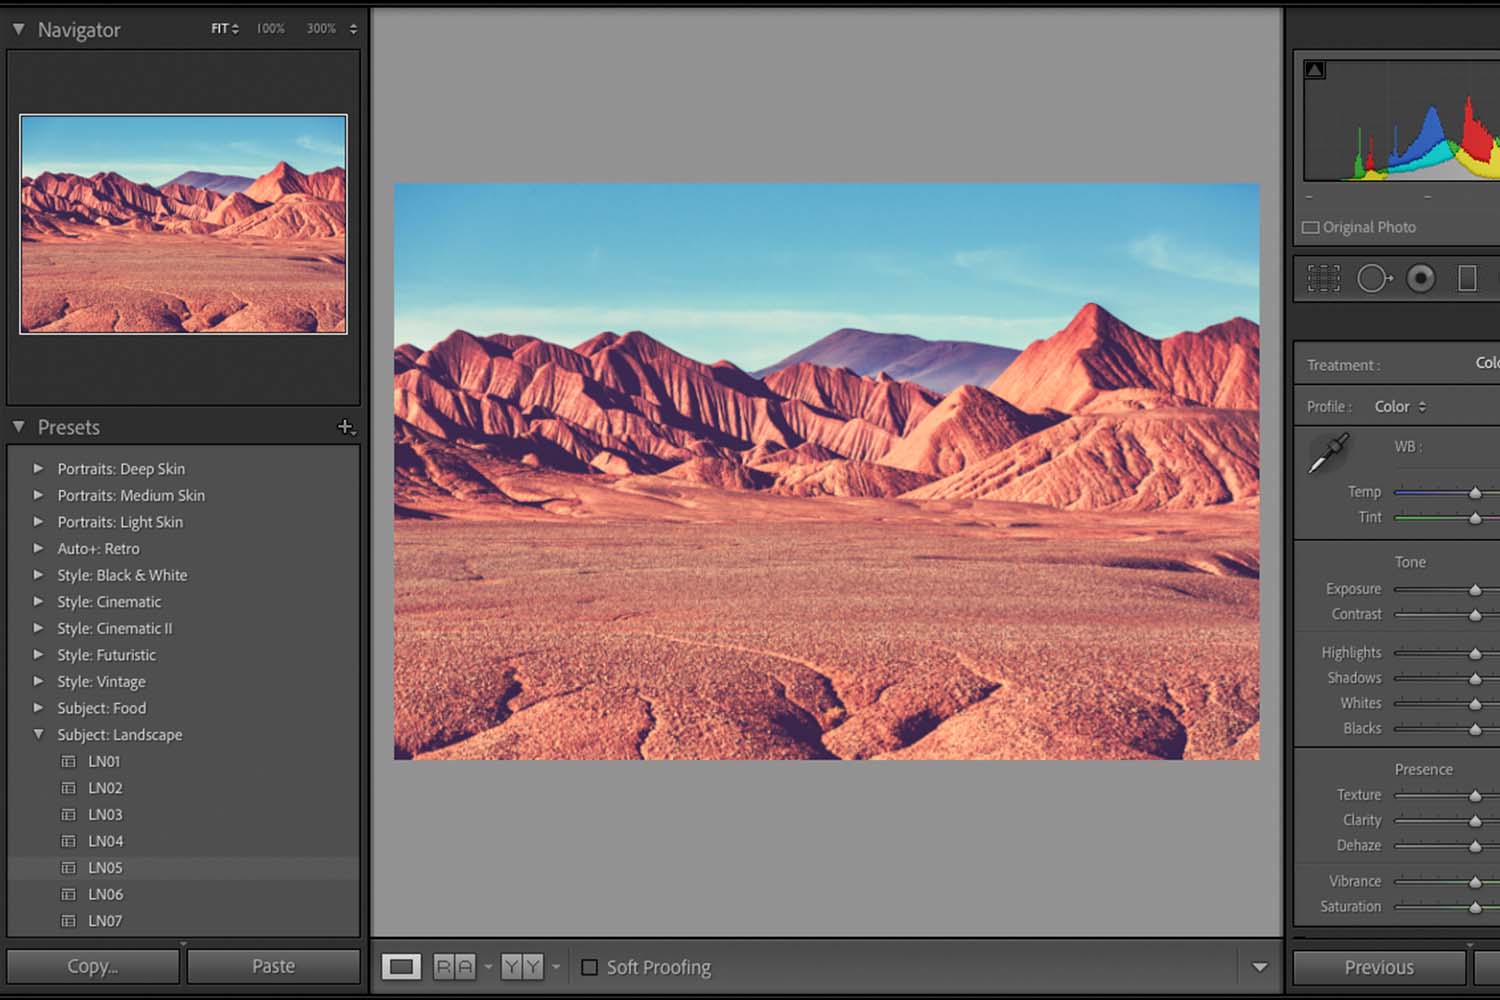Add a new preset with the plus icon
This screenshot has height=1000, width=1500.
coord(347,427)
